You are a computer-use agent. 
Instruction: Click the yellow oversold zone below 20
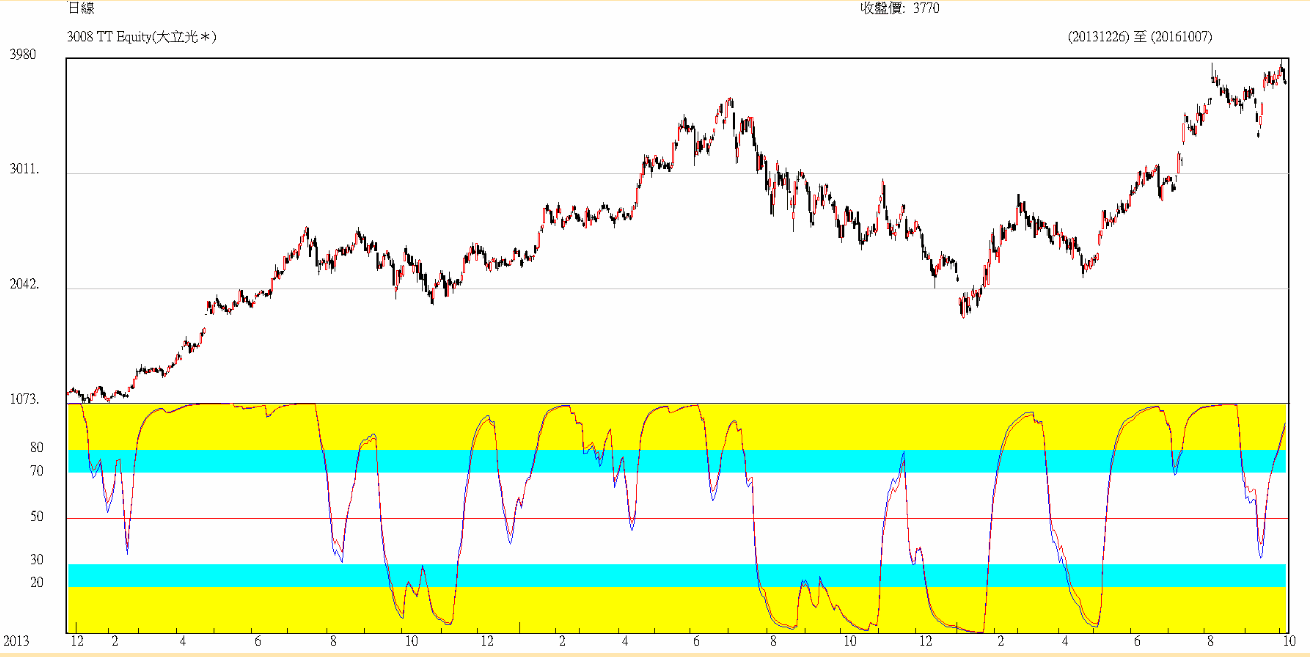pyautogui.click(x=600, y=612)
